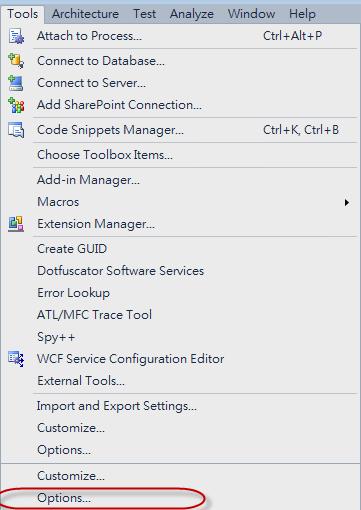Expand the Macros submenu arrow
The image size is (361, 510).
click(x=347, y=202)
